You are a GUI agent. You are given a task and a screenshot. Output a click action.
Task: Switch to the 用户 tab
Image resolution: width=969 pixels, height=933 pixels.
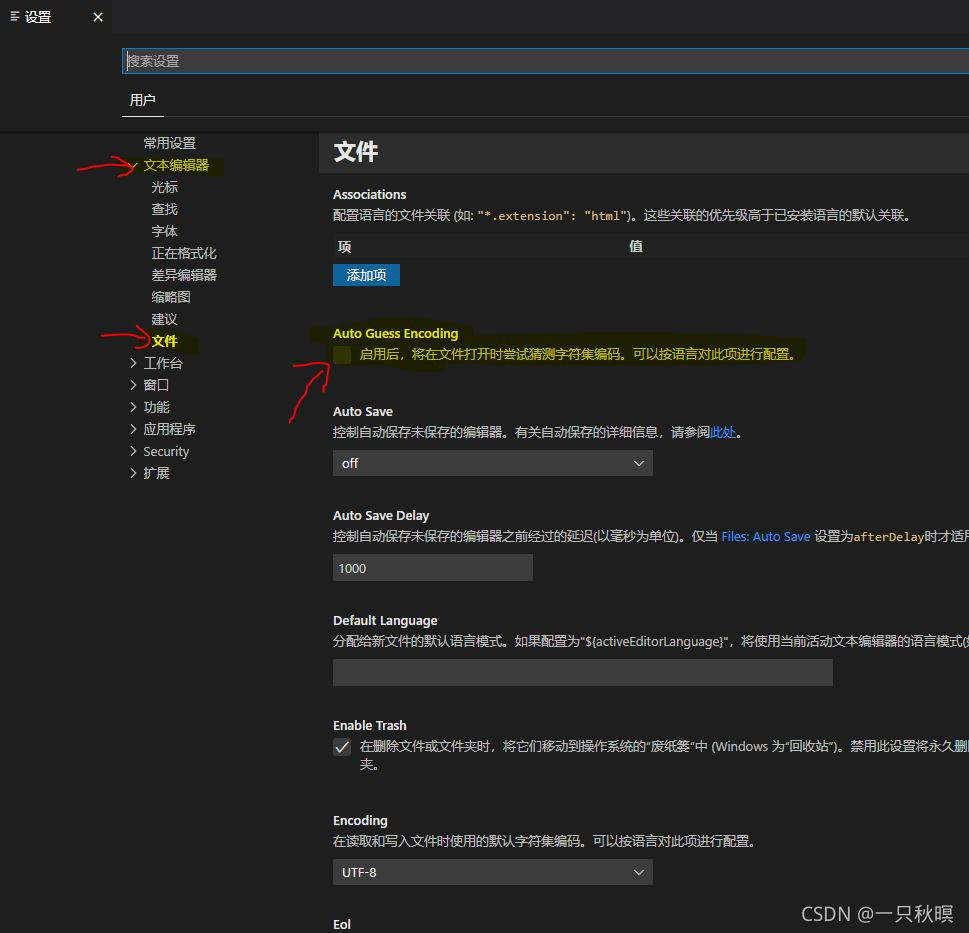(142, 99)
